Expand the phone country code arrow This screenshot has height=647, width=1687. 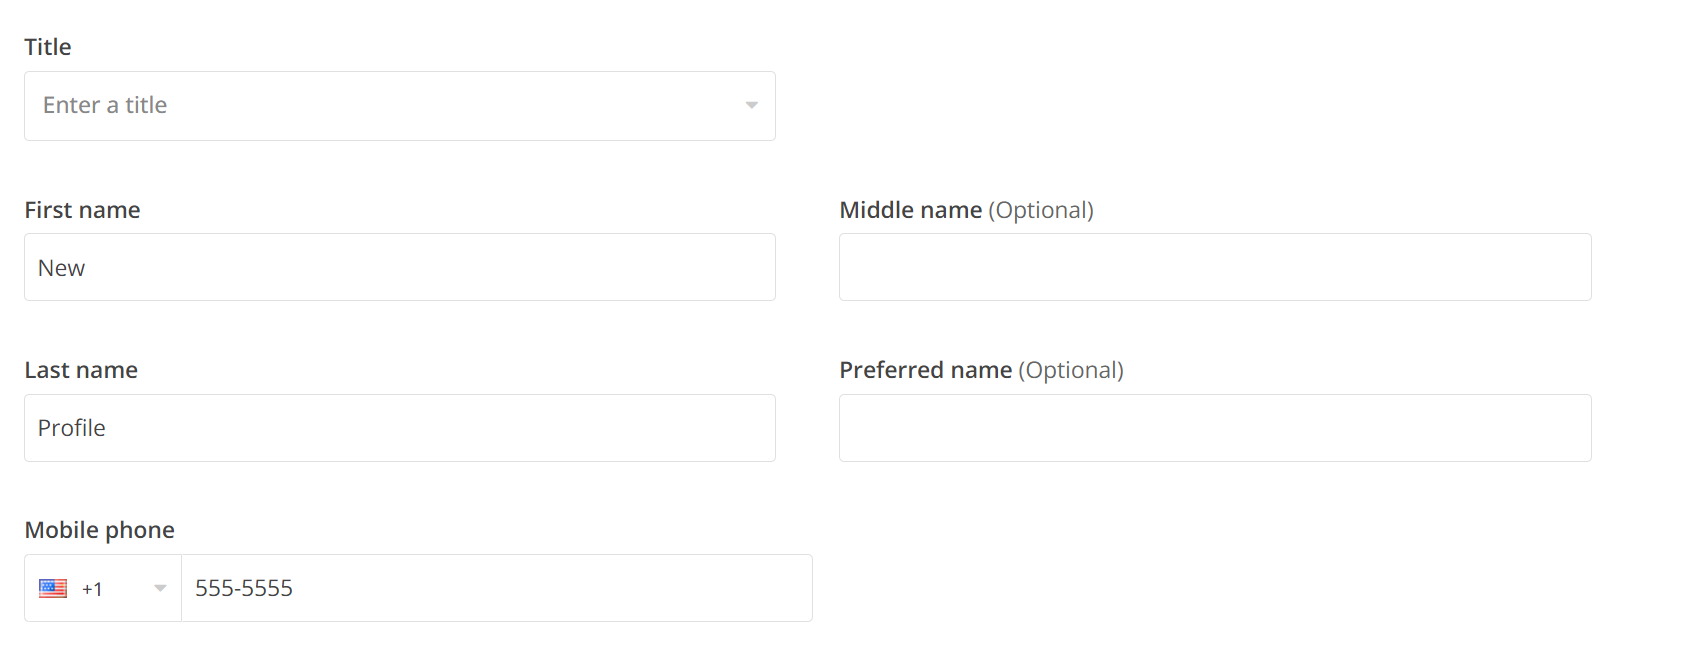point(160,588)
